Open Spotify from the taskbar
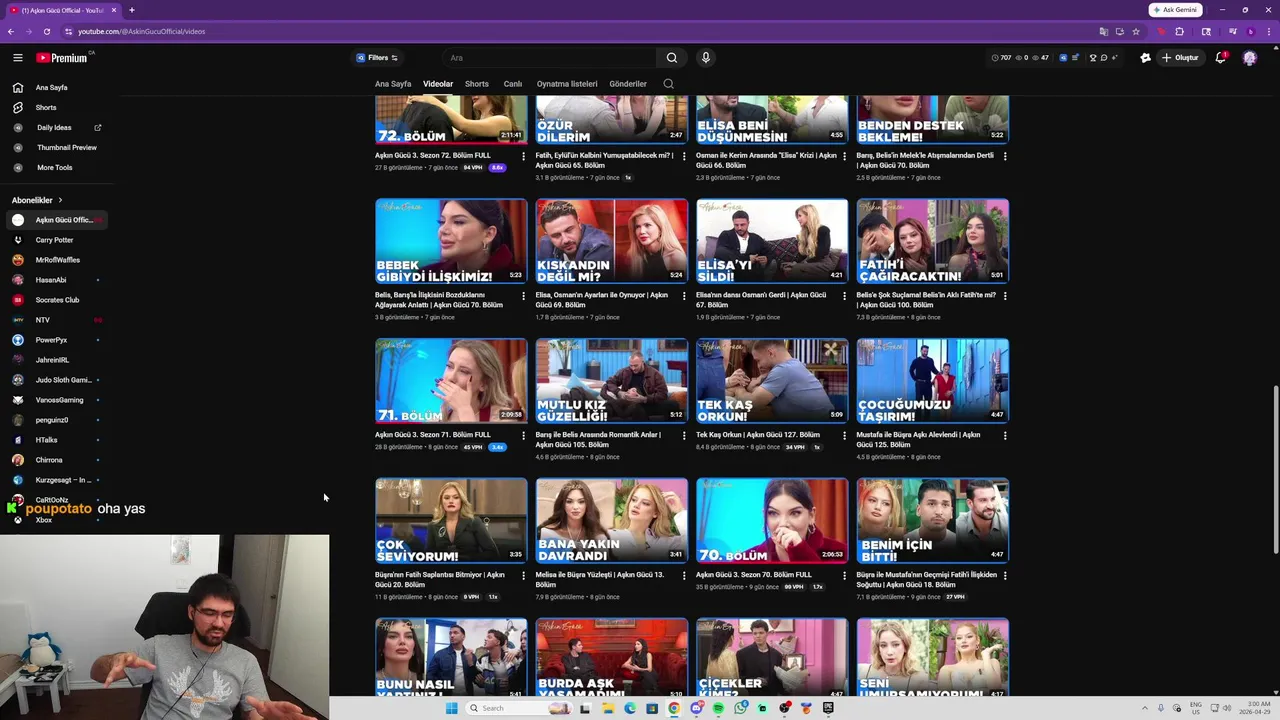The image size is (1280, 720). click(718, 708)
